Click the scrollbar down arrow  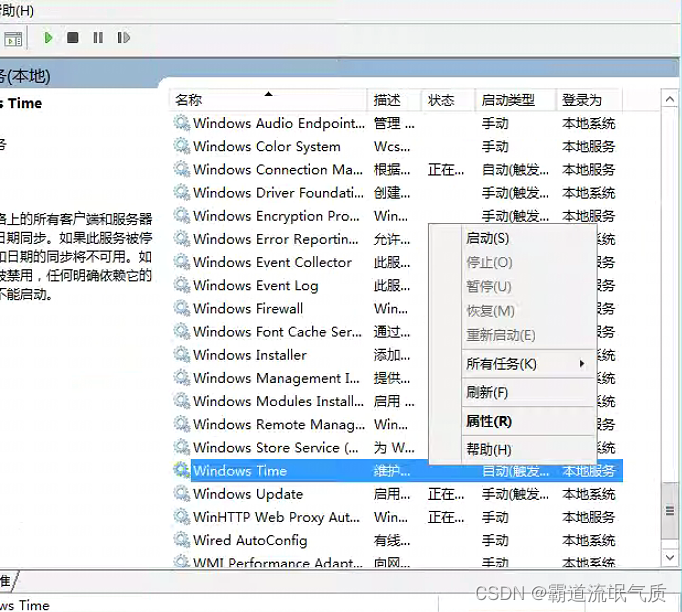(x=670, y=557)
